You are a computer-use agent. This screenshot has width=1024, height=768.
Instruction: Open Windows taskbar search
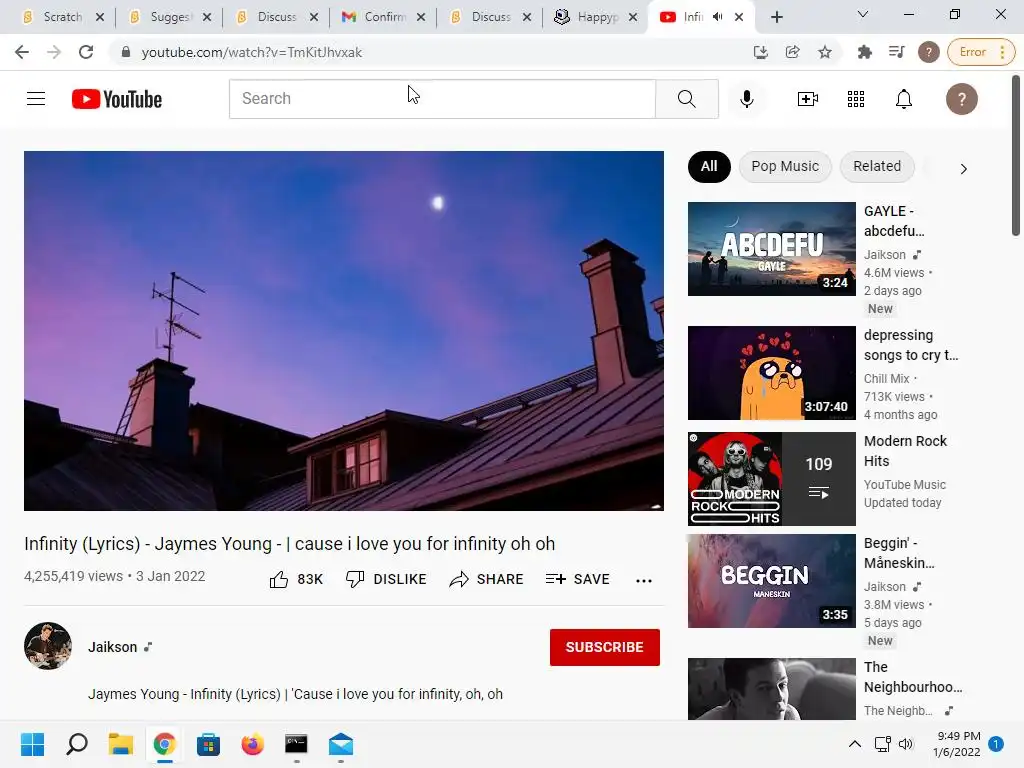click(x=77, y=744)
